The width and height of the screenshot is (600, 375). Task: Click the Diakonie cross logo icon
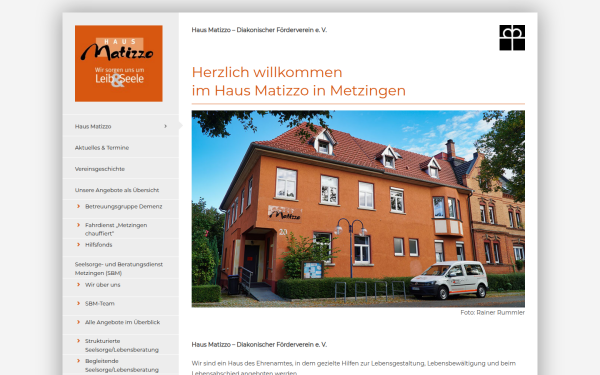click(x=512, y=38)
